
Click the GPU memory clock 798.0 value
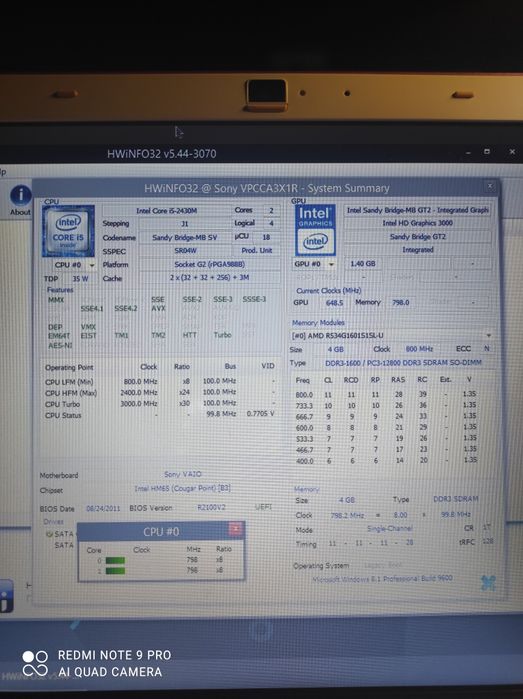[x=400, y=302]
